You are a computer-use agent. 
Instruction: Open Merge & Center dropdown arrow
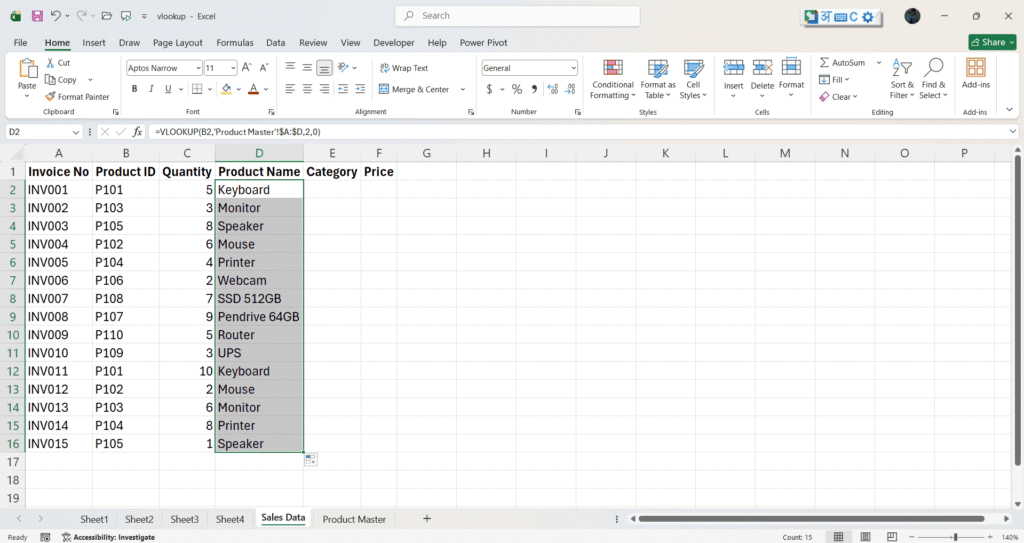click(x=463, y=90)
